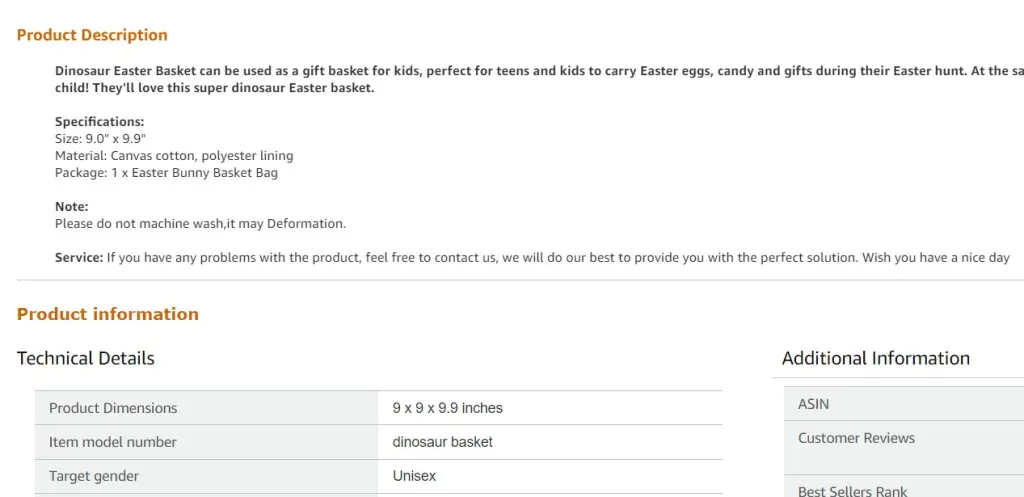Click the Target gender row label
Screen dimensions: 1024x497
pos(94,476)
